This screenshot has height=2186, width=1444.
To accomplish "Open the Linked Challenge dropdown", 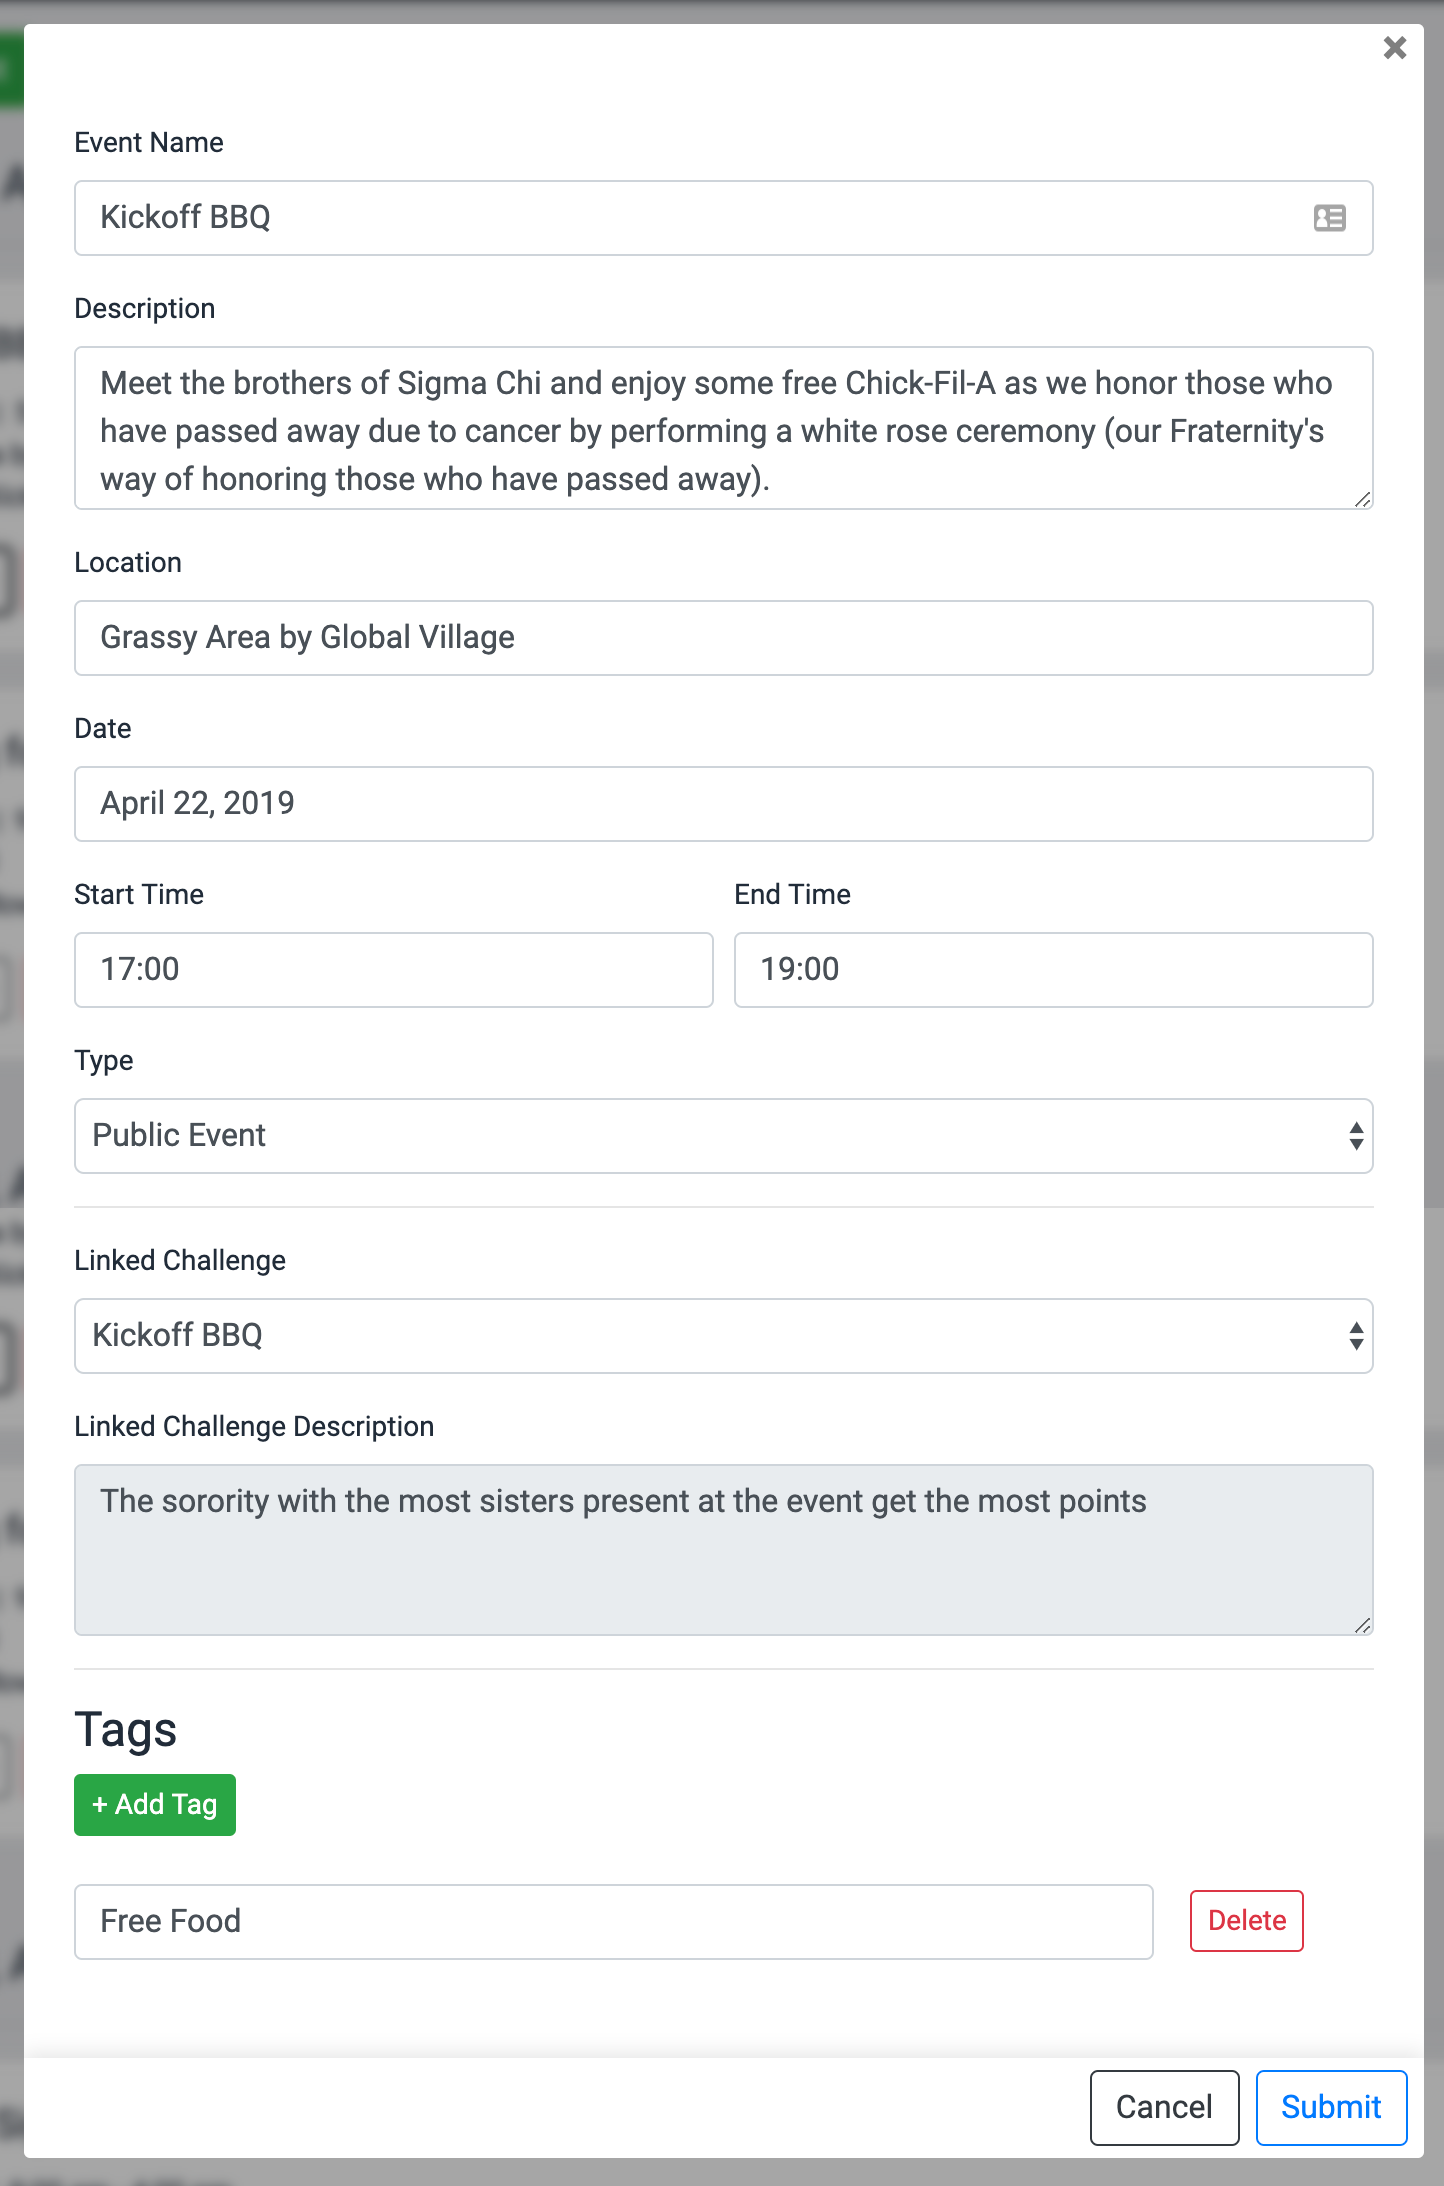I will tap(700, 1335).
